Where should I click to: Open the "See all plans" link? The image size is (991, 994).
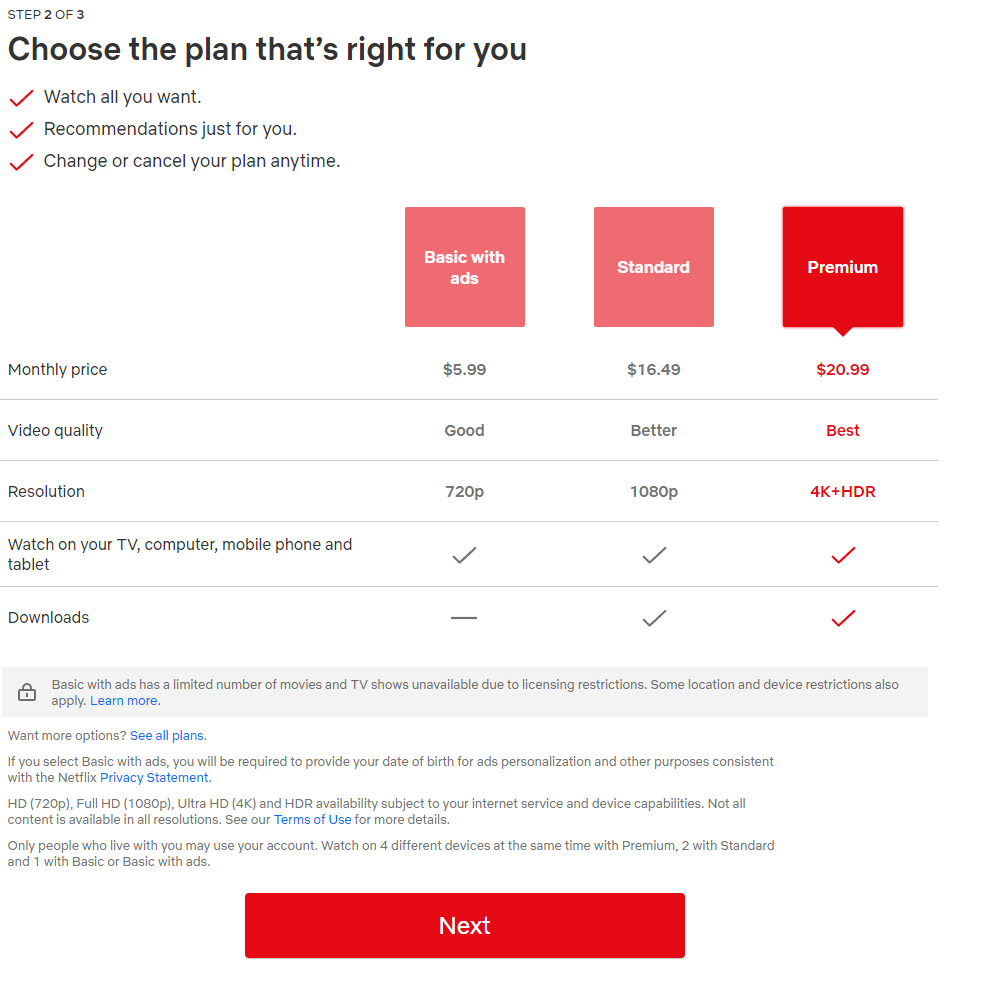pos(167,735)
